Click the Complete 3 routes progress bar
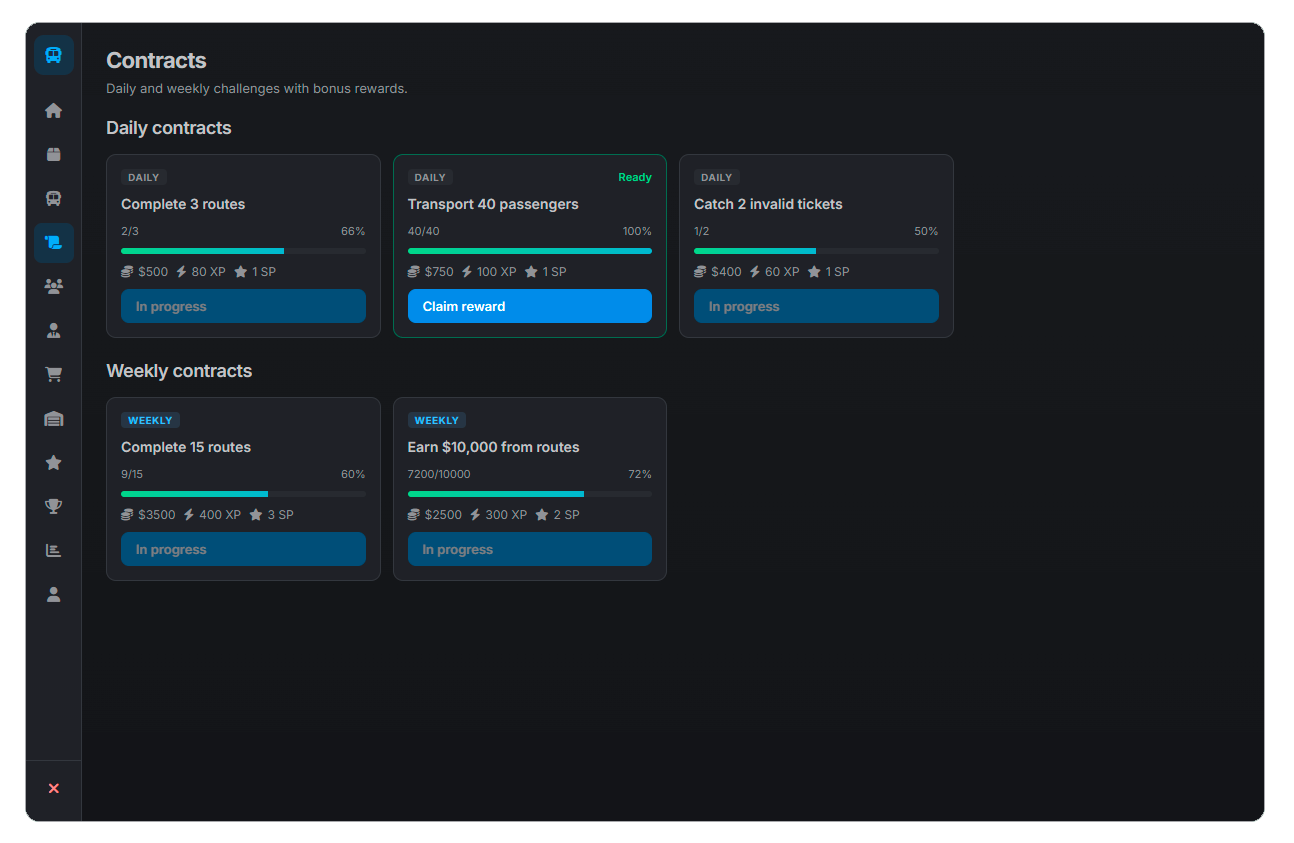 point(243,251)
